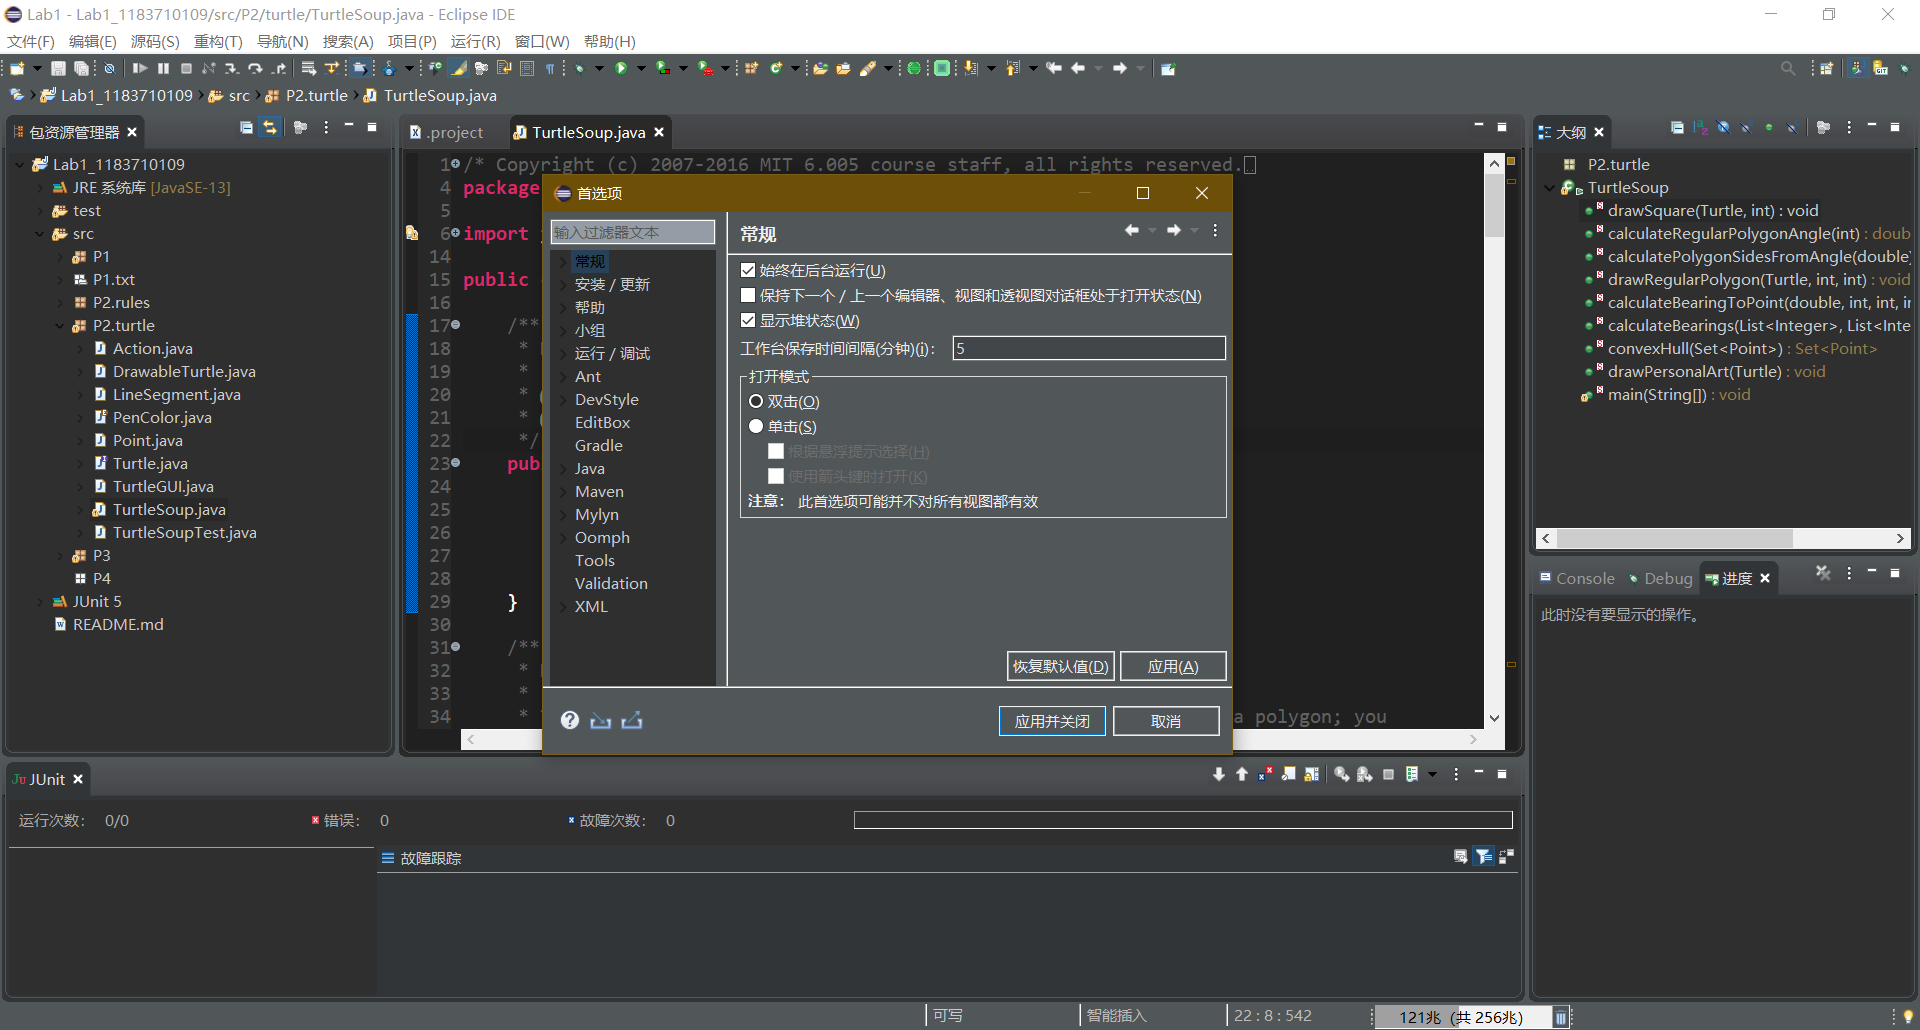The width and height of the screenshot is (1920, 1030).
Task: Toggle '始终在后台运行' checkbox
Action: [748, 270]
